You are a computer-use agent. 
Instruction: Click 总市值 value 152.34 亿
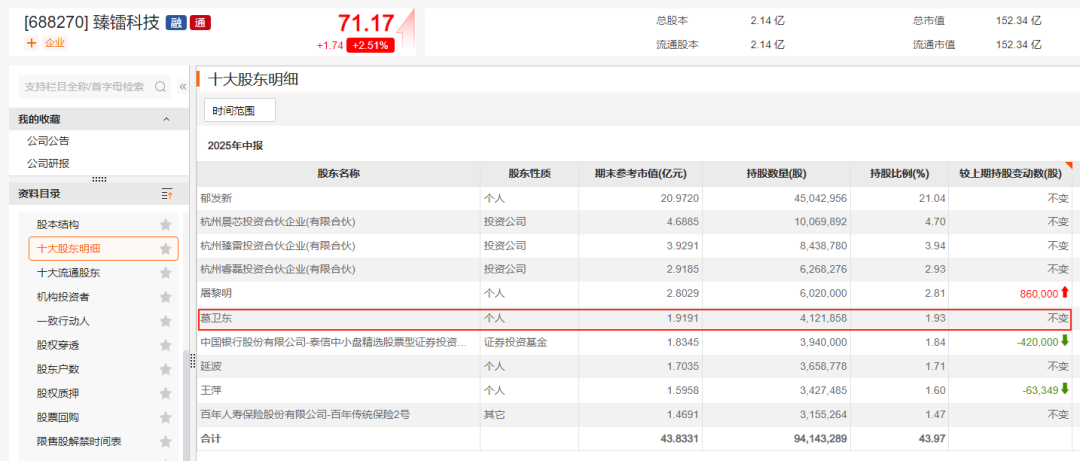(1019, 21)
